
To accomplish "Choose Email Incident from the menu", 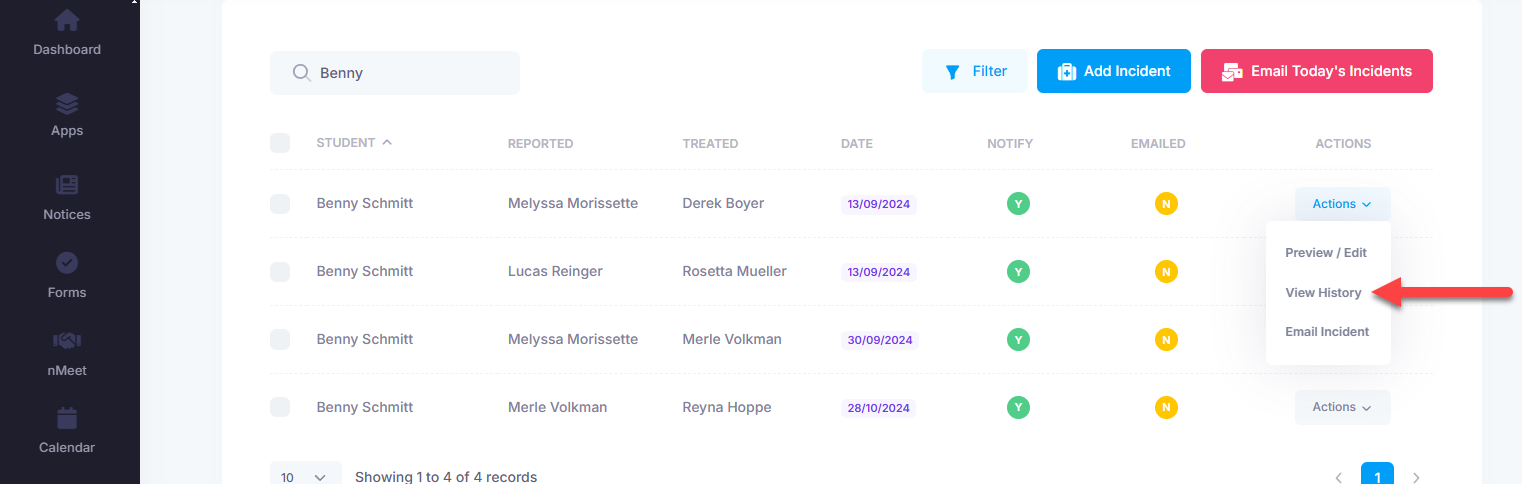I will pyautogui.click(x=1327, y=331).
